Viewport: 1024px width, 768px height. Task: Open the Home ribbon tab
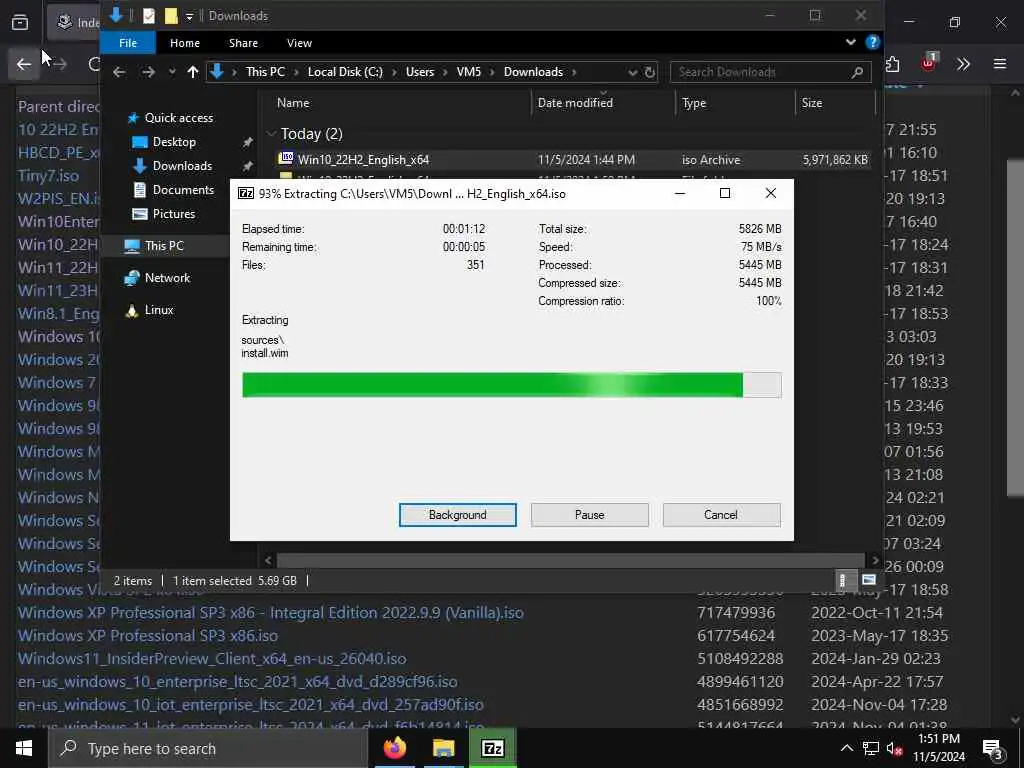[185, 43]
